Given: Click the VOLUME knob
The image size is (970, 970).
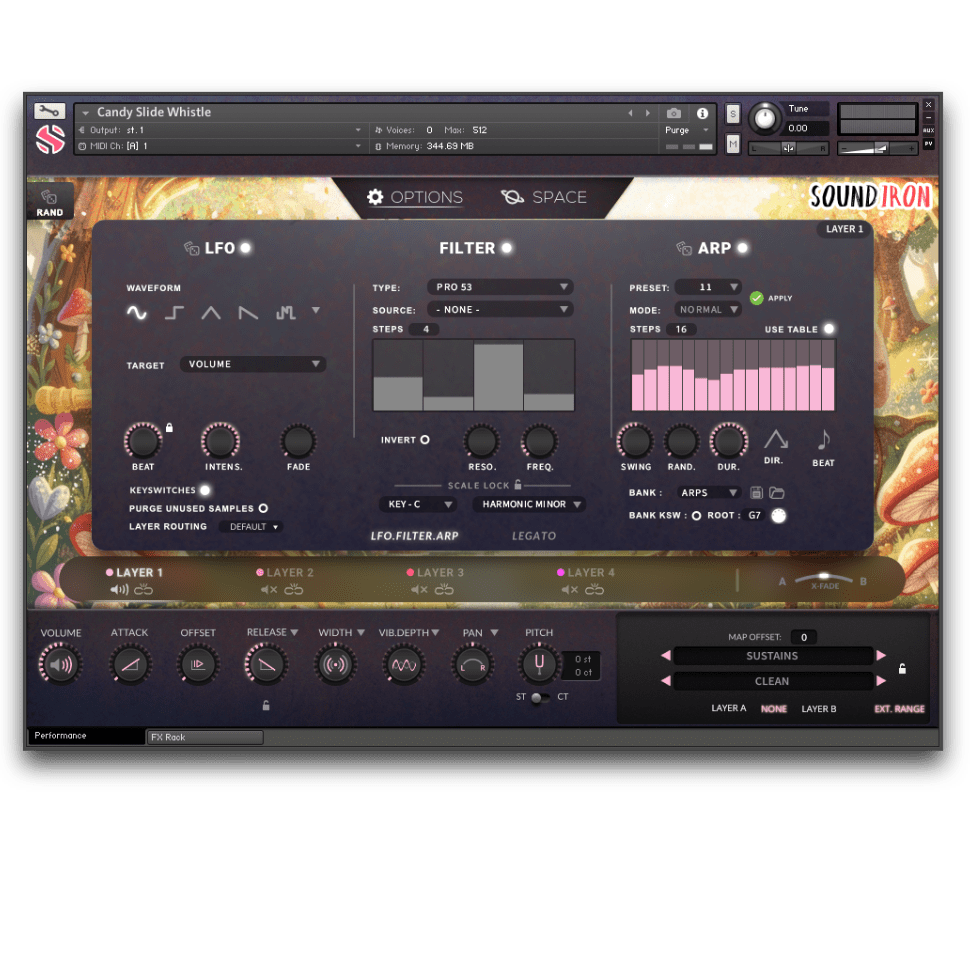Looking at the screenshot, I should click(x=60, y=665).
